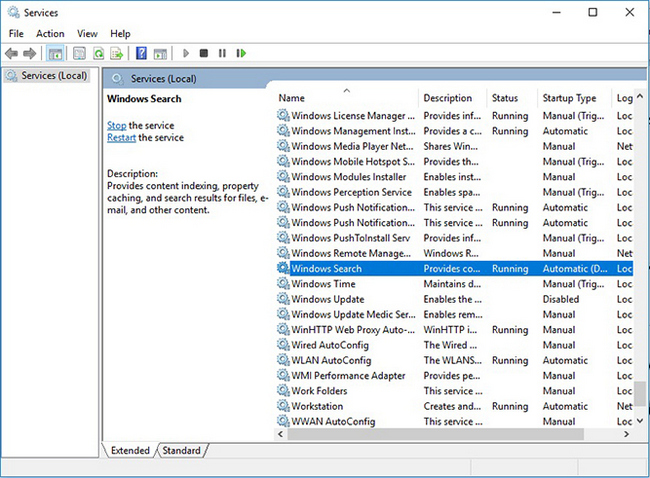The width and height of the screenshot is (650, 478).
Task: Select Windows PushToInstall Serv service name
Action: [351, 238]
